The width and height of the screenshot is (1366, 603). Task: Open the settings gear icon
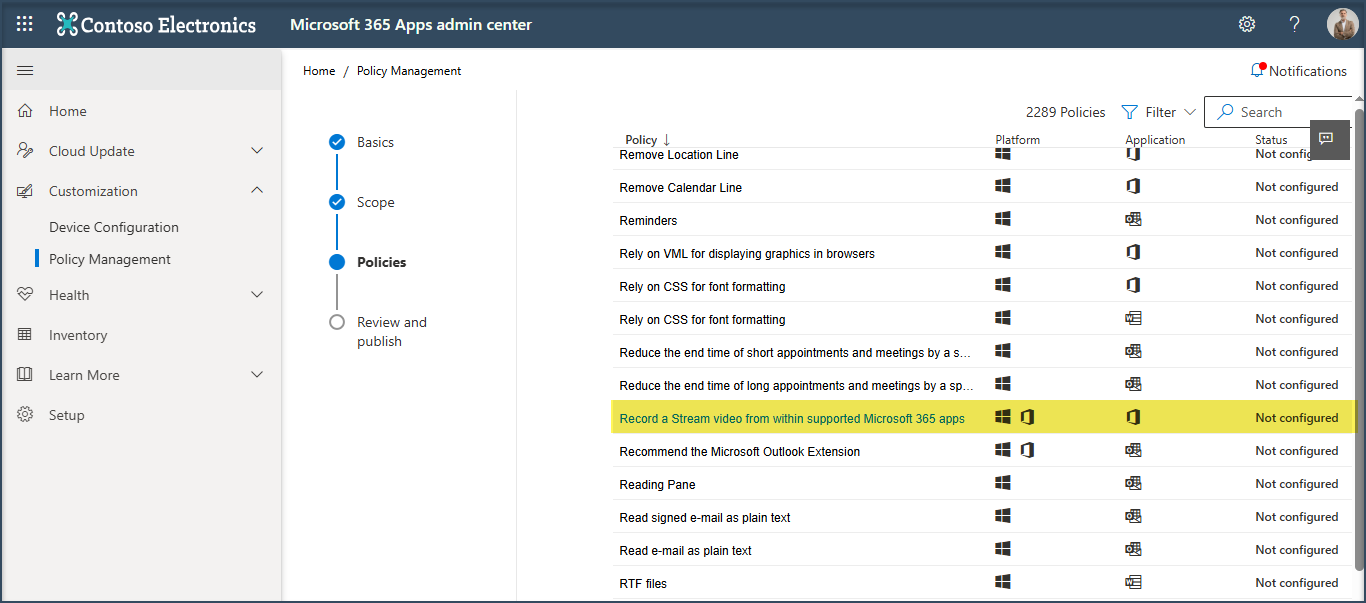(1247, 24)
